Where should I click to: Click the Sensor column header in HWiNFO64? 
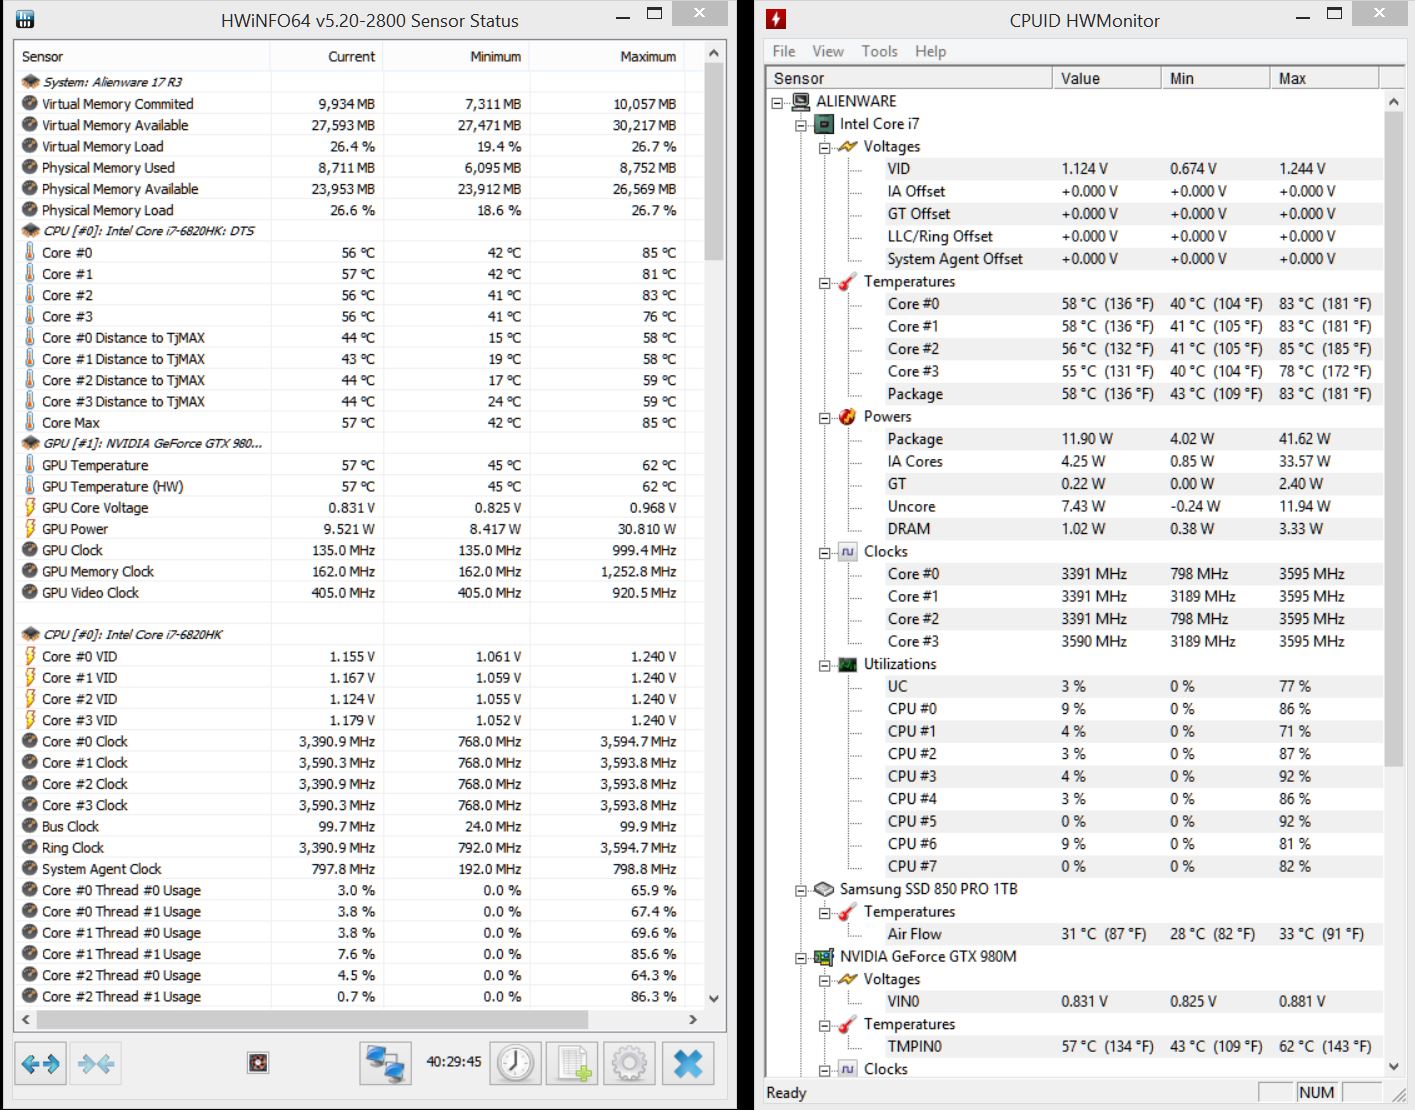pos(143,57)
